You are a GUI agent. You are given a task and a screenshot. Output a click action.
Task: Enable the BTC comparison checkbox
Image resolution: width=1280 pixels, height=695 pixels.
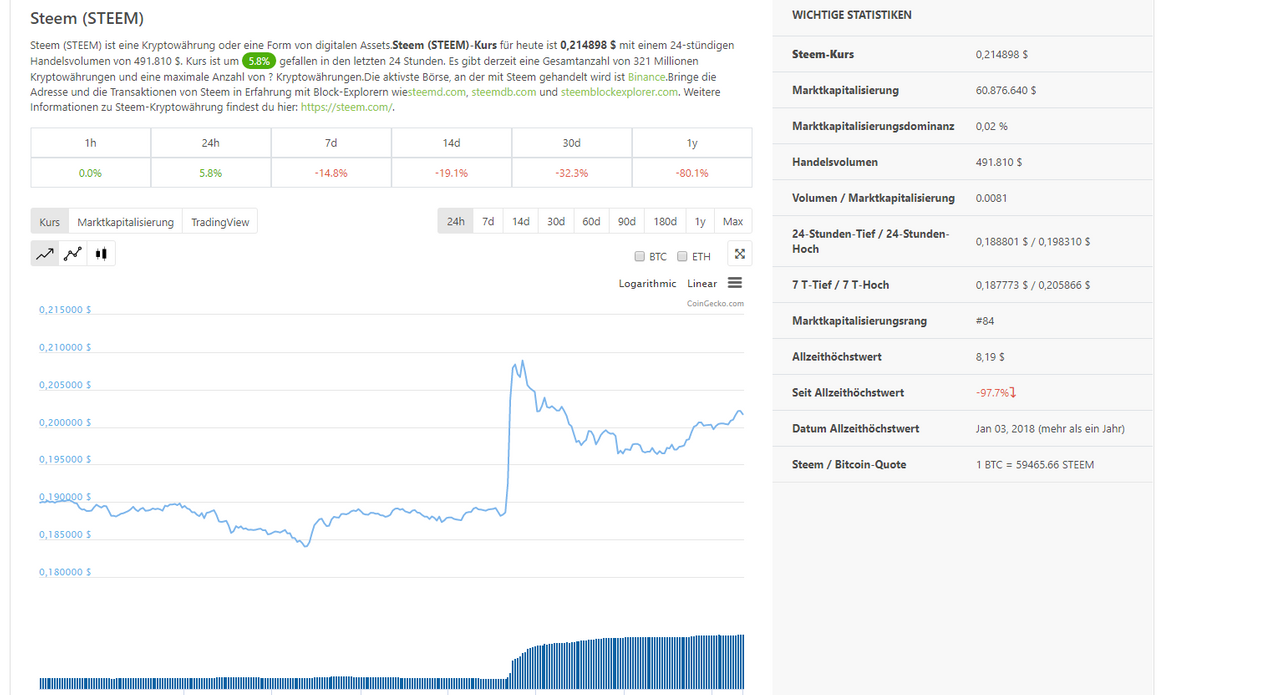[x=640, y=257]
